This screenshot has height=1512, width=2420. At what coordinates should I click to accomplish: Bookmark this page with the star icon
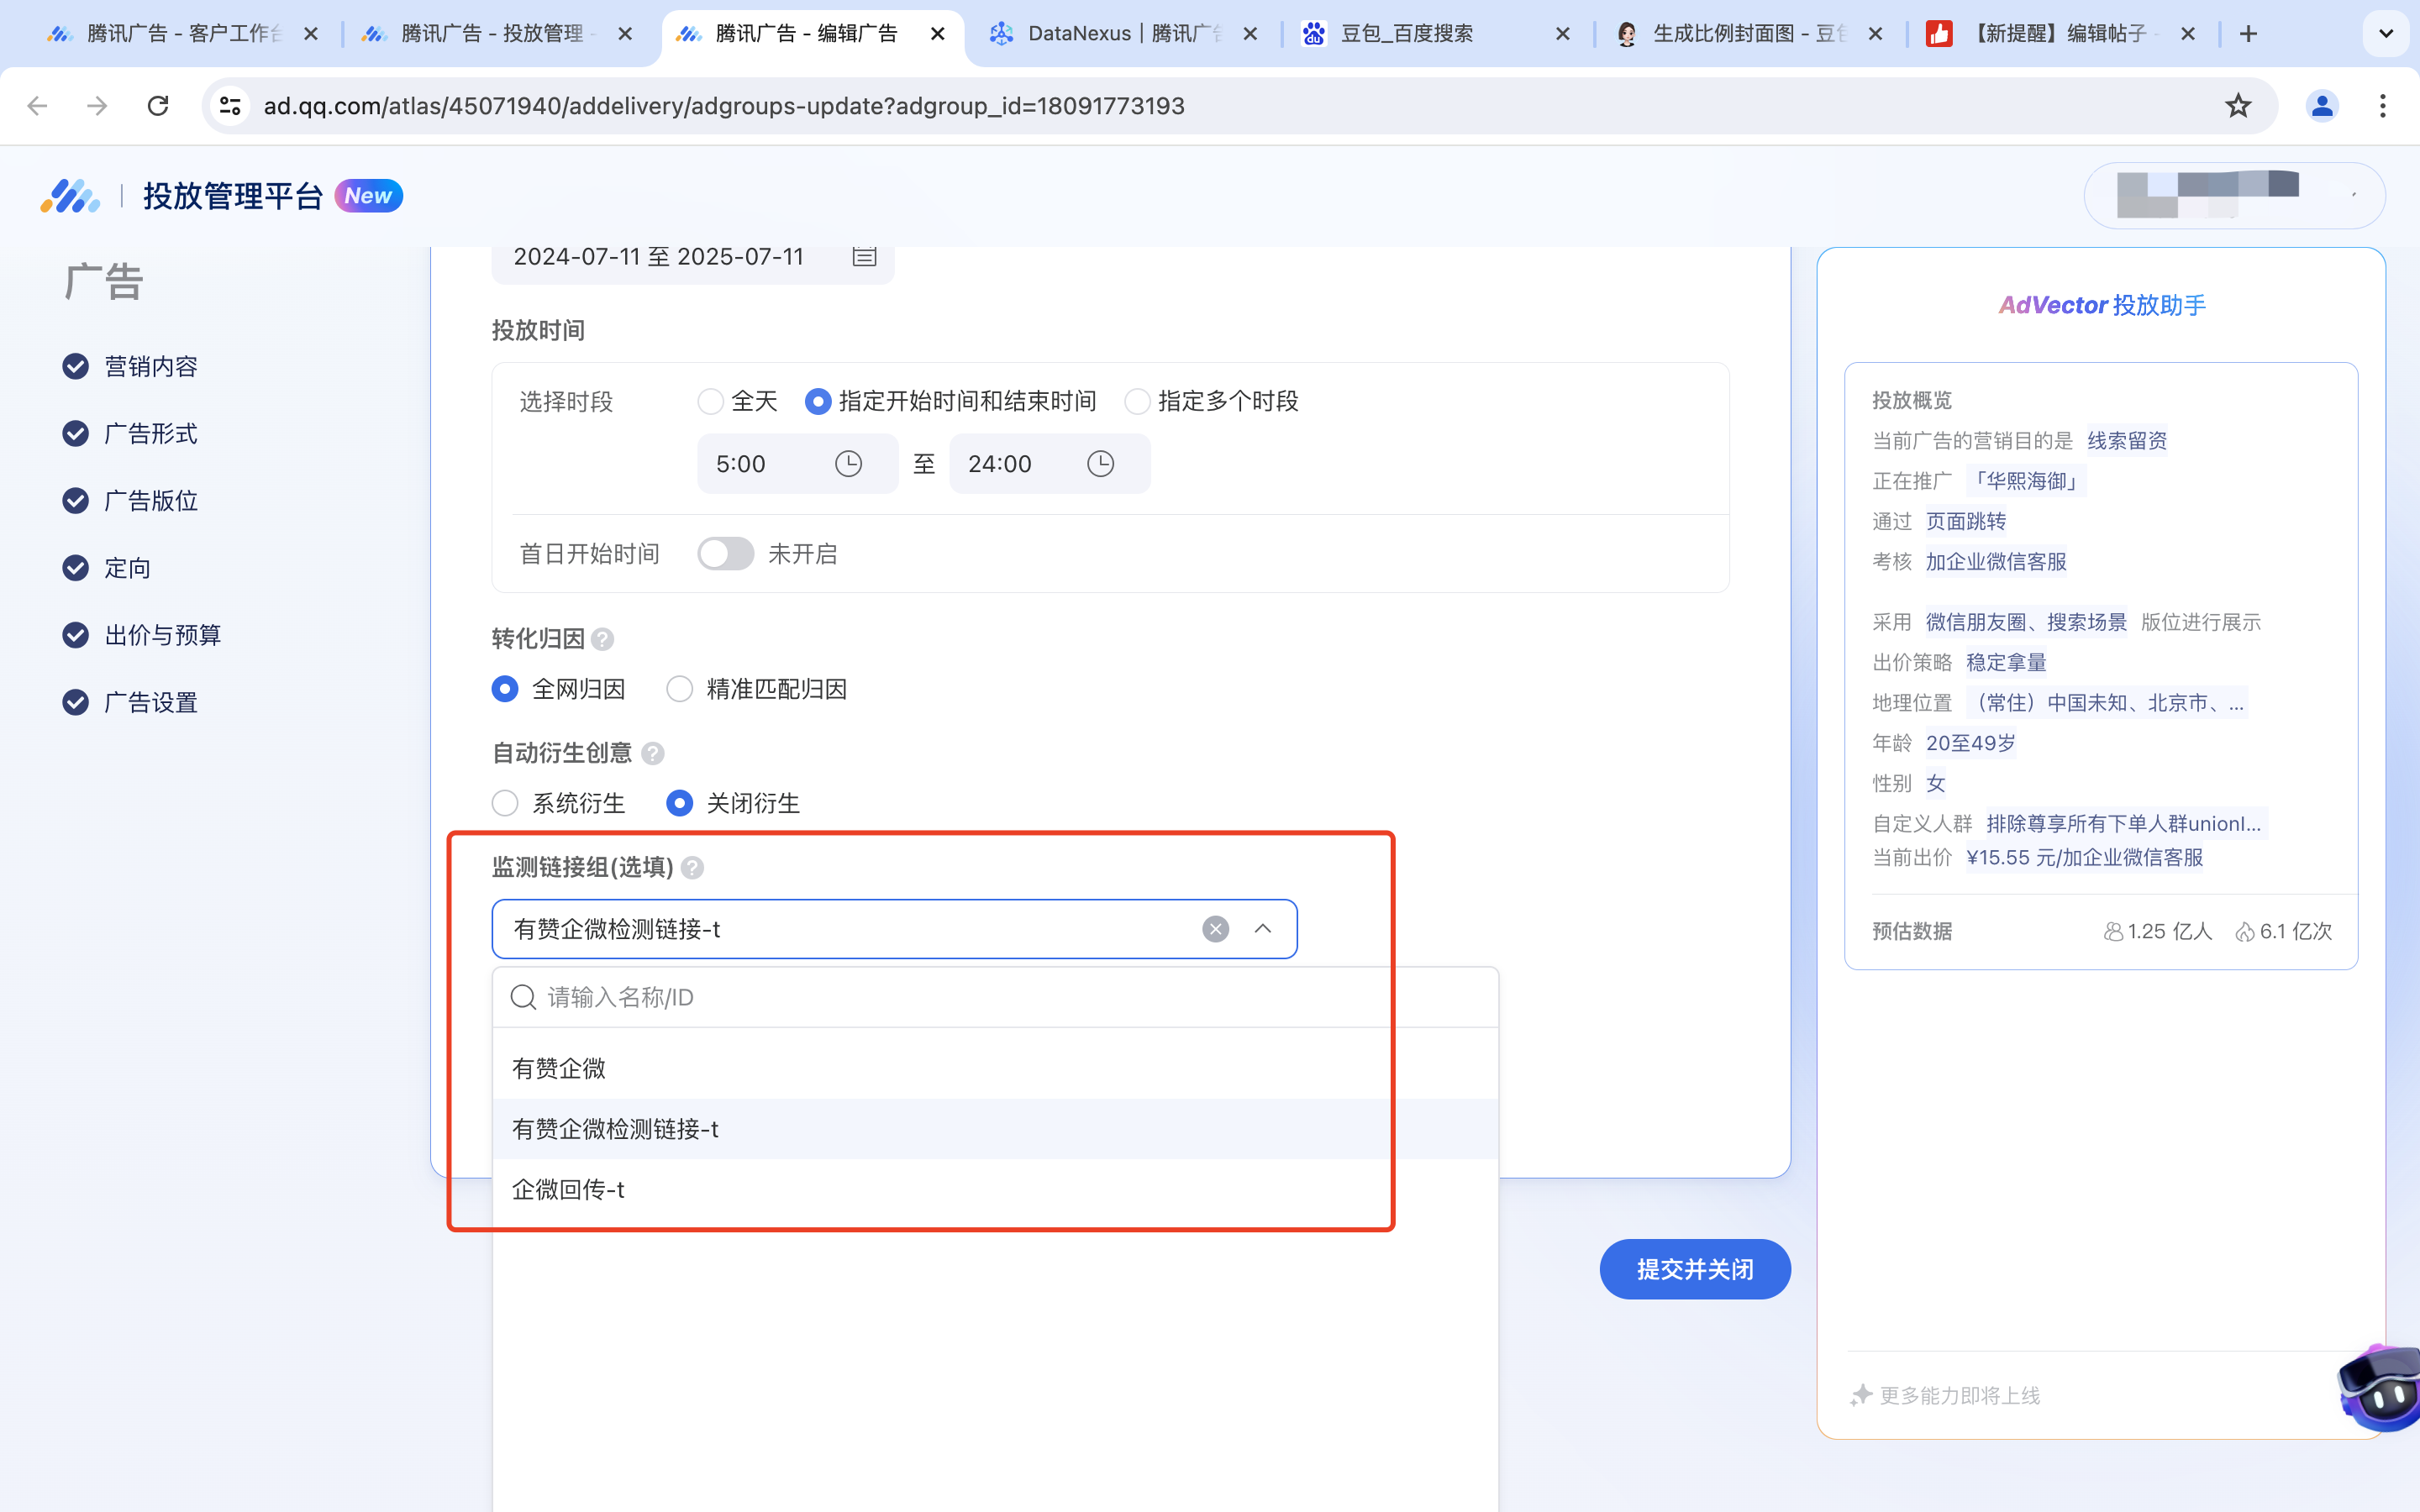pyautogui.click(x=2237, y=105)
